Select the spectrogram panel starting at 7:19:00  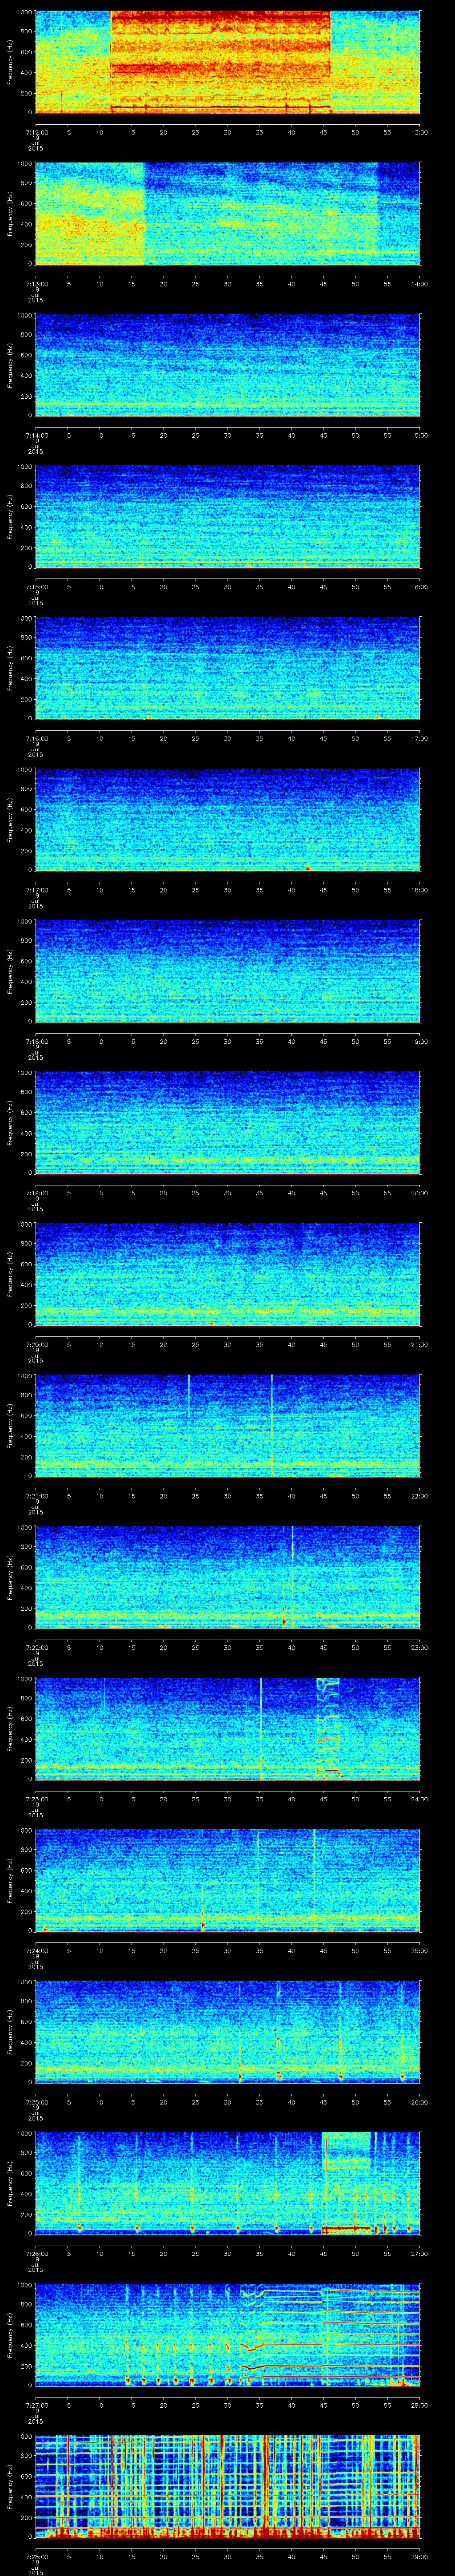click(228, 1122)
